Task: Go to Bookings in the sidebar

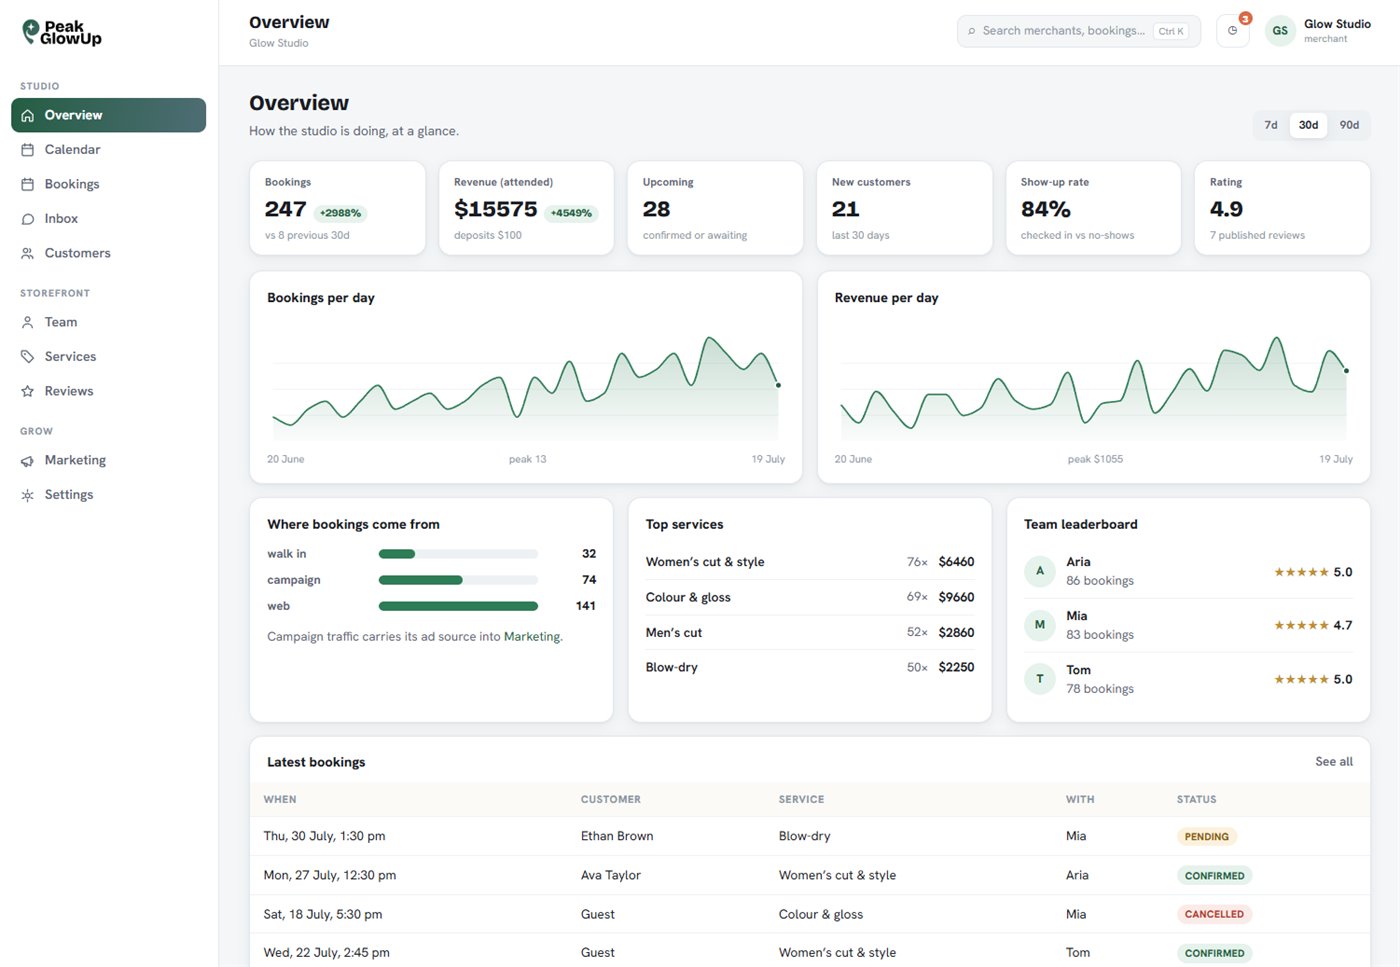Action: (x=108, y=184)
